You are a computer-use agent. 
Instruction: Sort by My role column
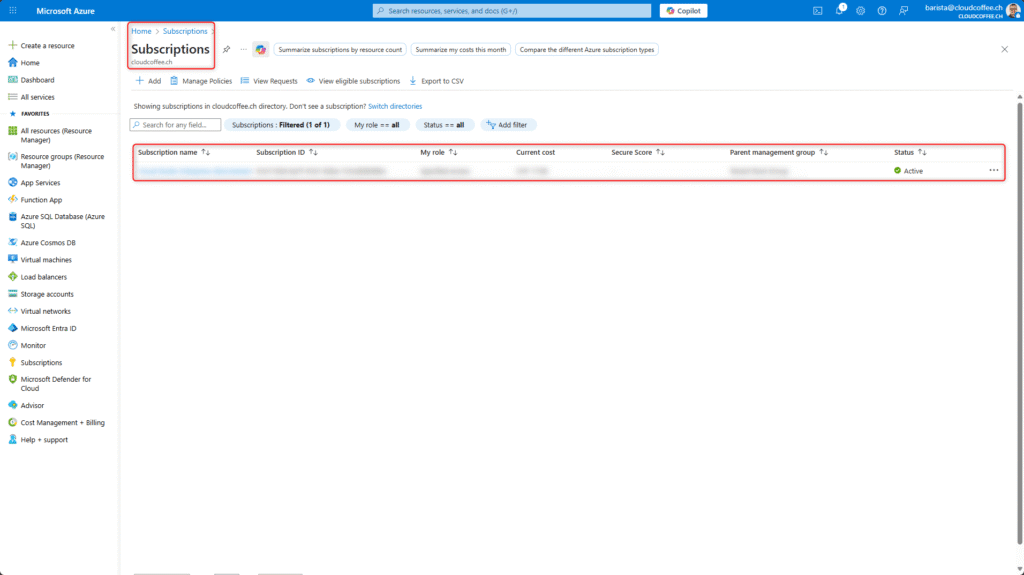(x=439, y=152)
